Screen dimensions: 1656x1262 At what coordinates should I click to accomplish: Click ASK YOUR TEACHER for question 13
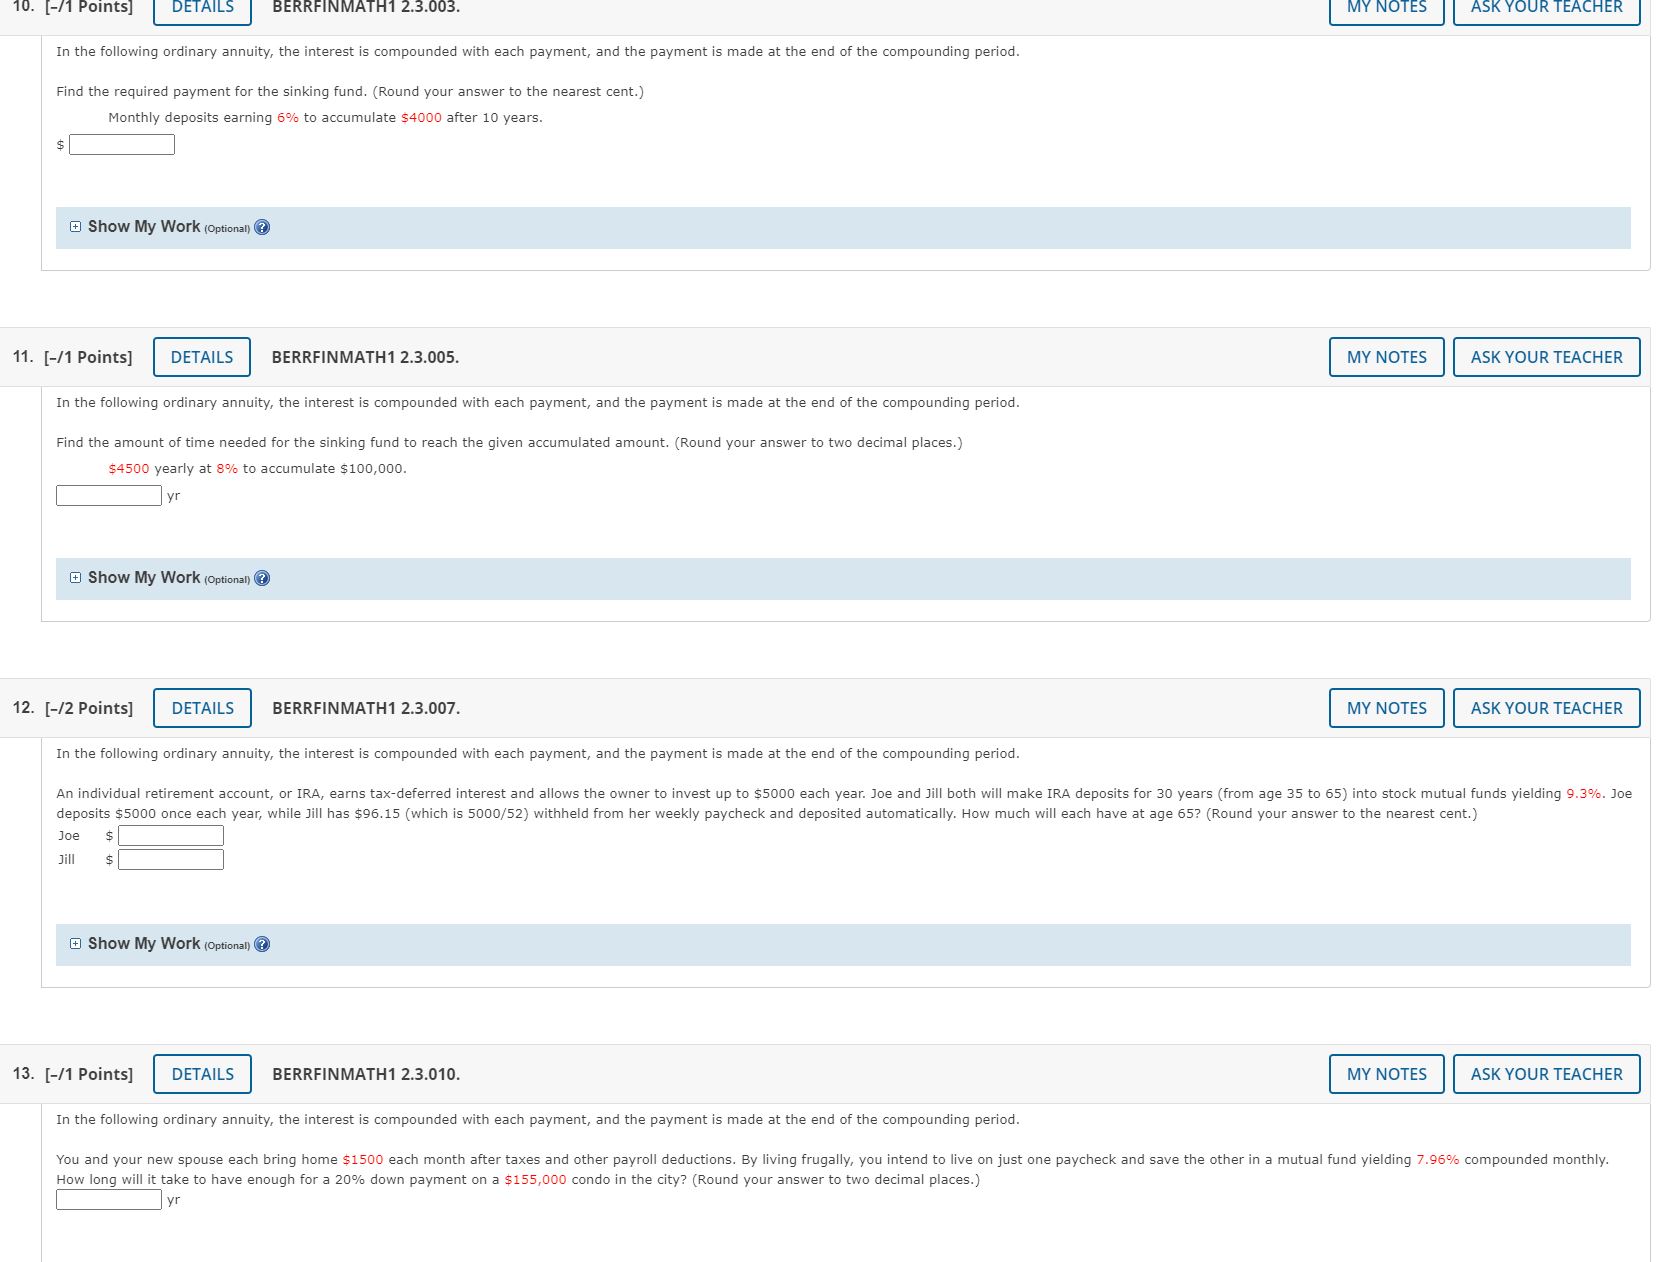(x=1547, y=1074)
